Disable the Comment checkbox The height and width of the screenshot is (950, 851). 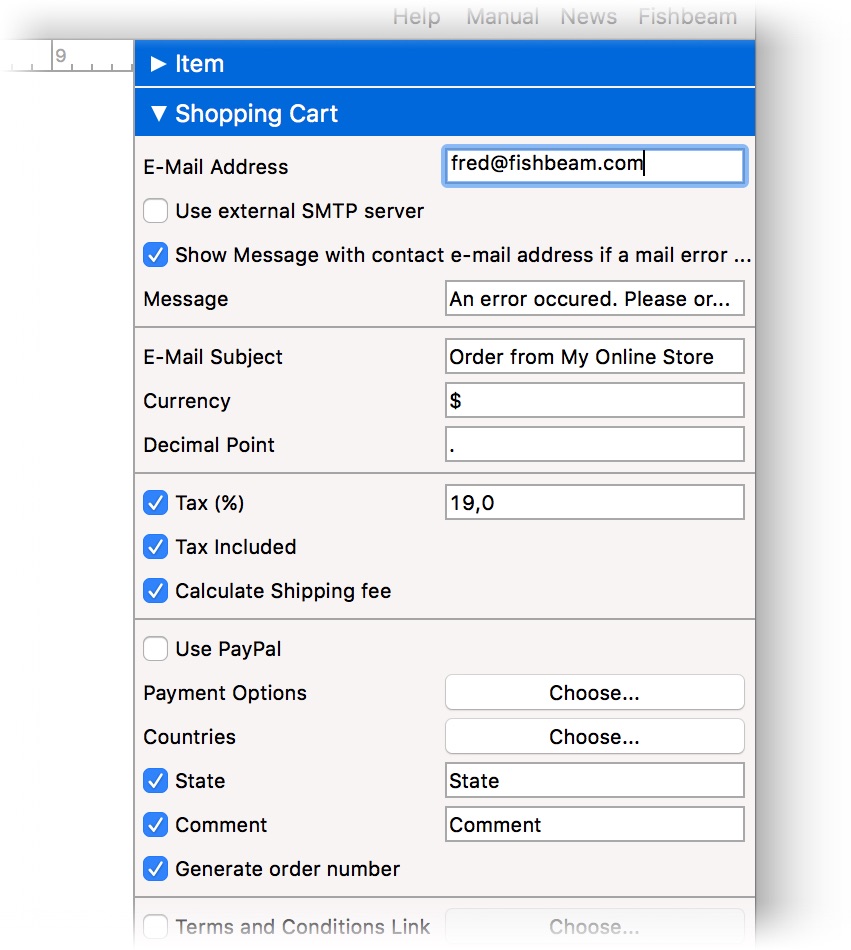click(x=155, y=825)
